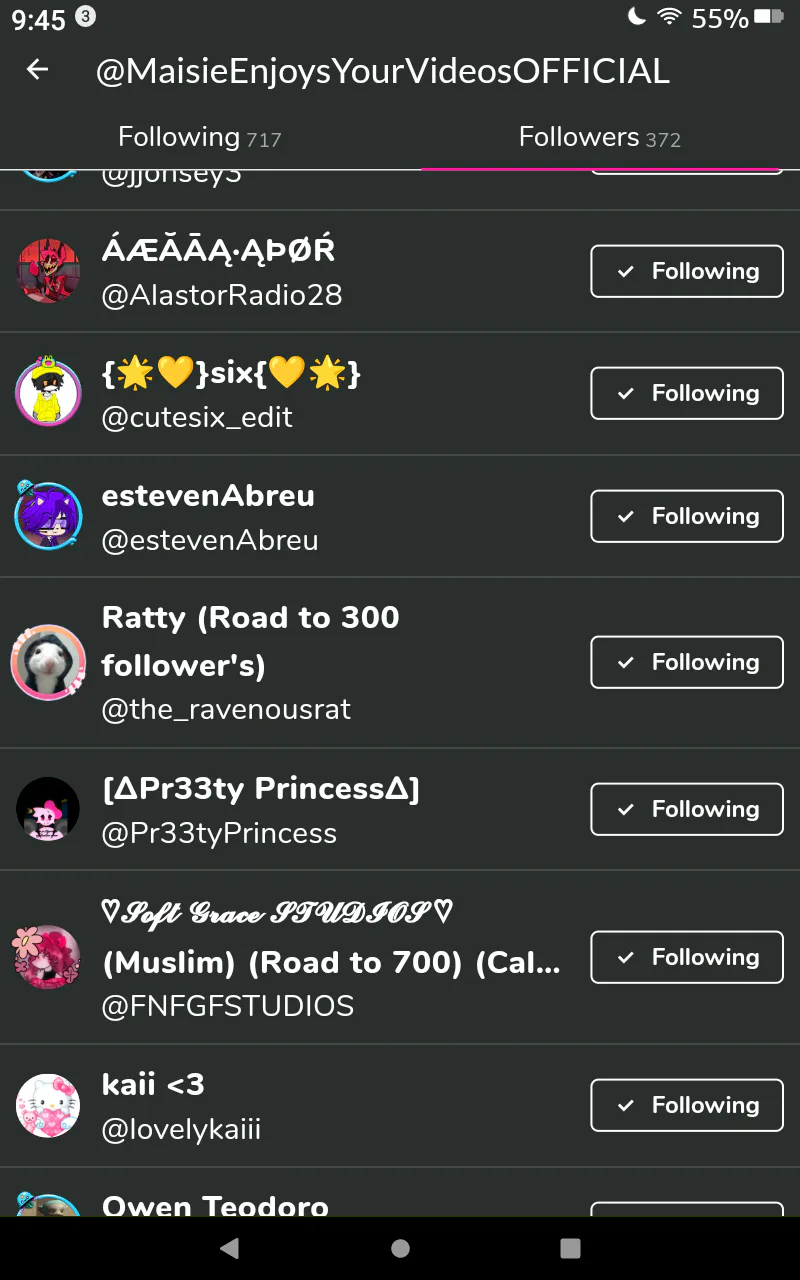The height and width of the screenshot is (1280, 800).
Task: Switch to the Following 717 tab
Action: (200, 137)
